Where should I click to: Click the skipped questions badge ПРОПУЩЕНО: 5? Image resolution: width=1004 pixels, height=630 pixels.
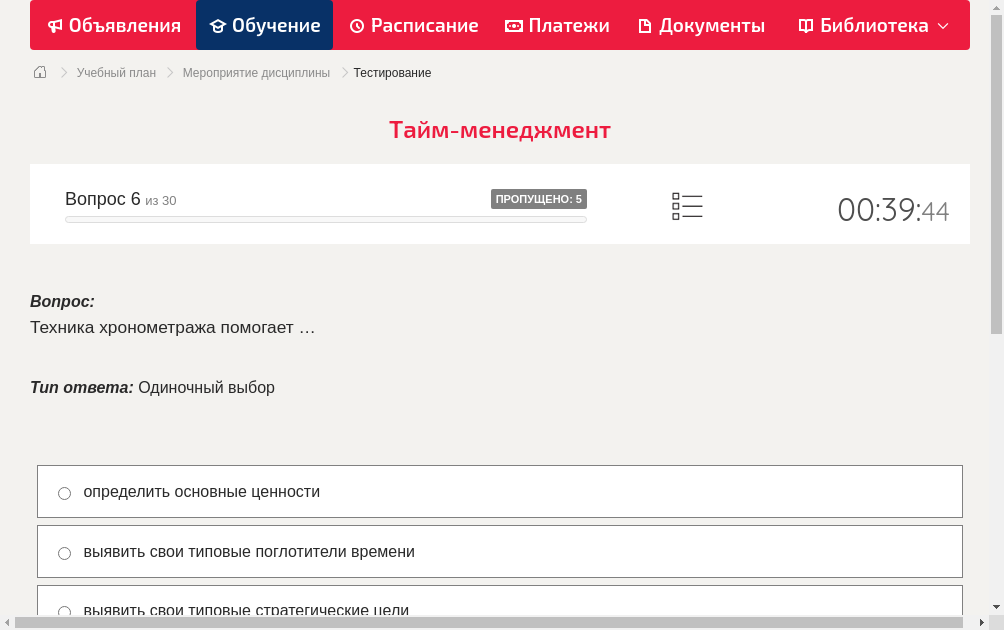pos(538,198)
